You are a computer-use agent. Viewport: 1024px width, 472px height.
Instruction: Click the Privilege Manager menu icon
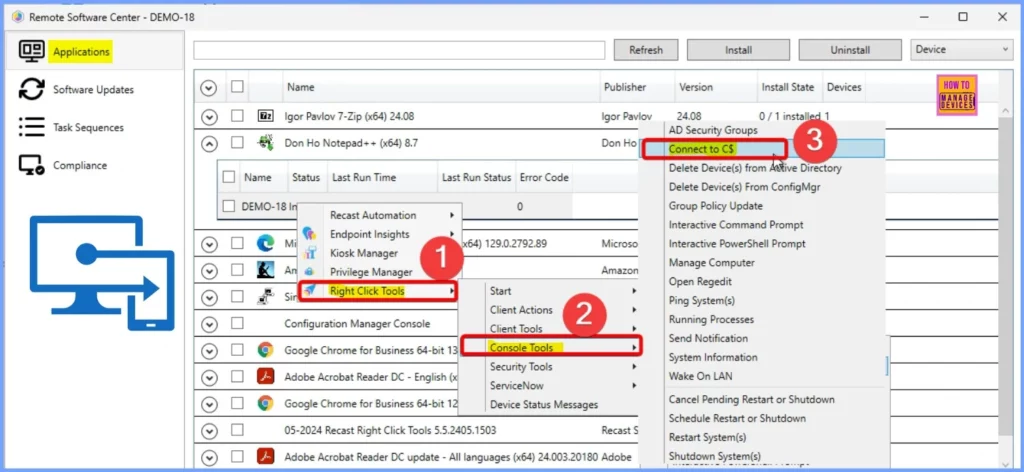pos(310,272)
